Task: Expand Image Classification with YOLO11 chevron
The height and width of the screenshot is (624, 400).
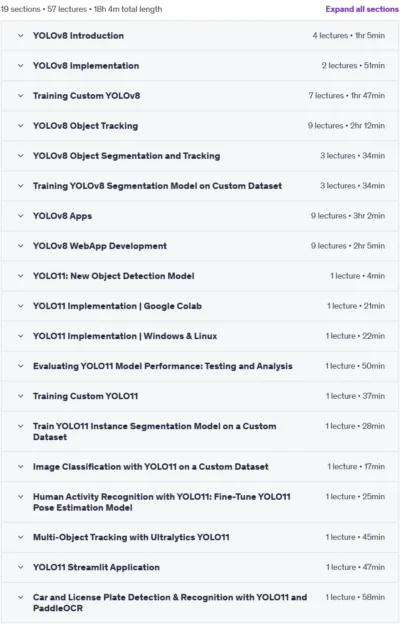Action: click(21, 466)
